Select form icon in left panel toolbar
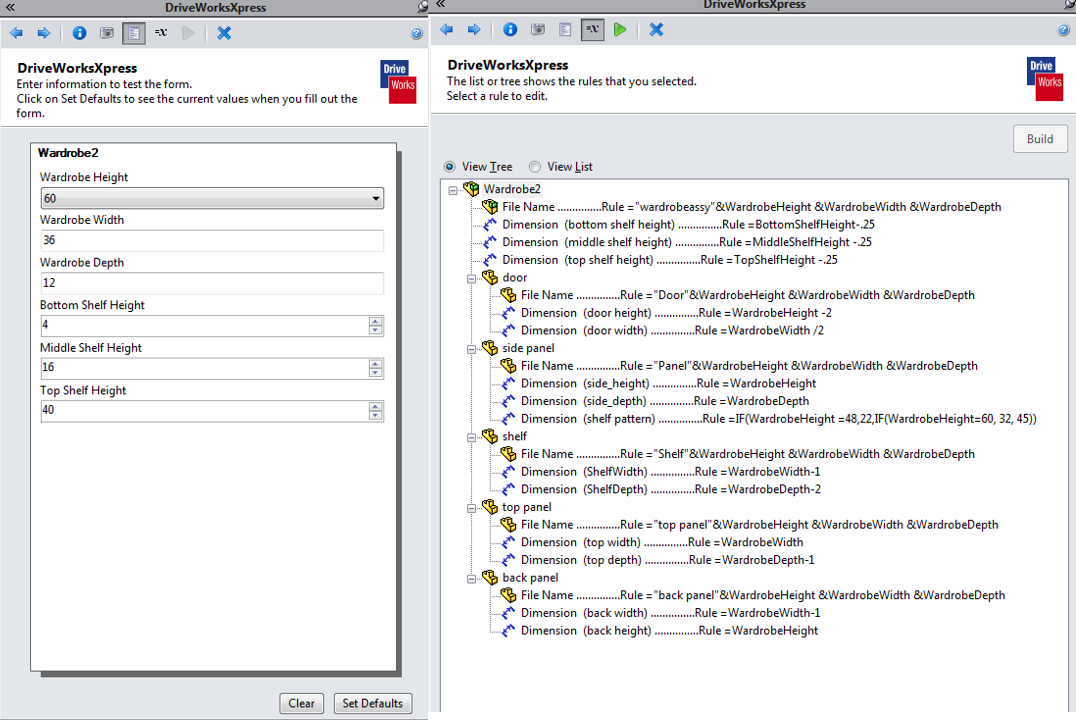Screen dimensions: 1076x720 click(134, 33)
